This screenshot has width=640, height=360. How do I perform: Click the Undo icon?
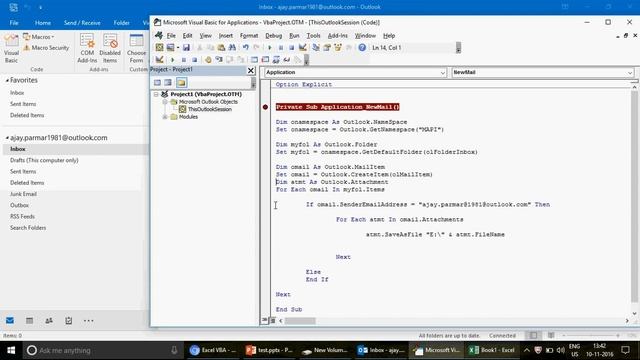point(245,48)
